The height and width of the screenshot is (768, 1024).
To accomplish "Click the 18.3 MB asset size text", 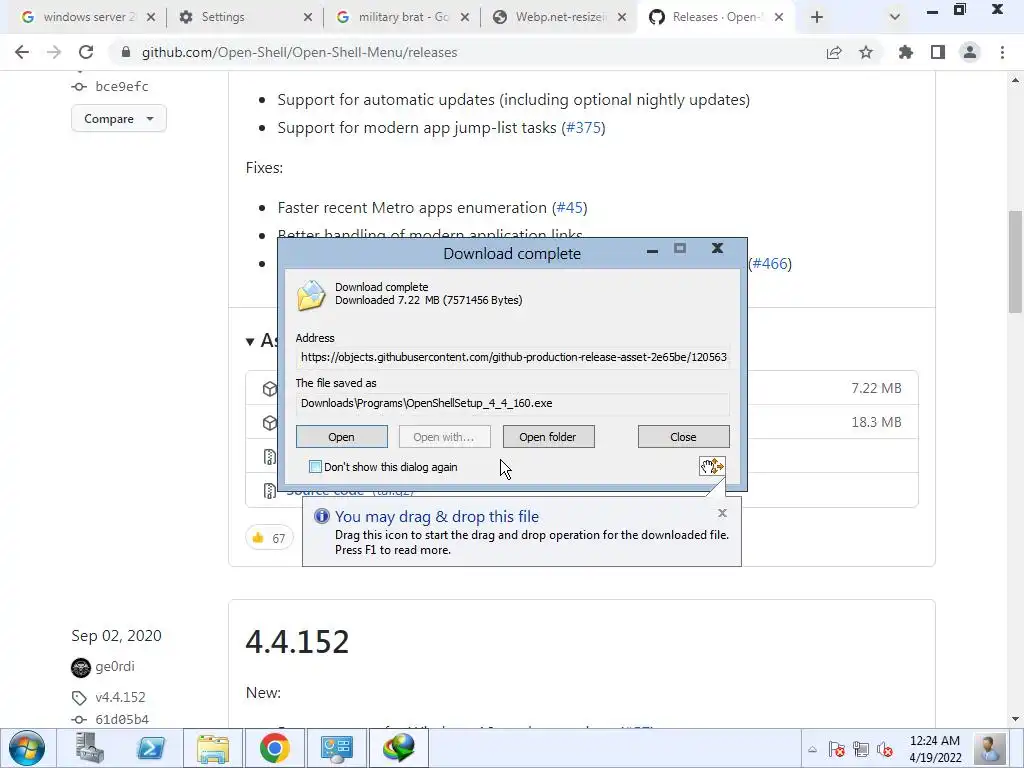I will 876,422.
